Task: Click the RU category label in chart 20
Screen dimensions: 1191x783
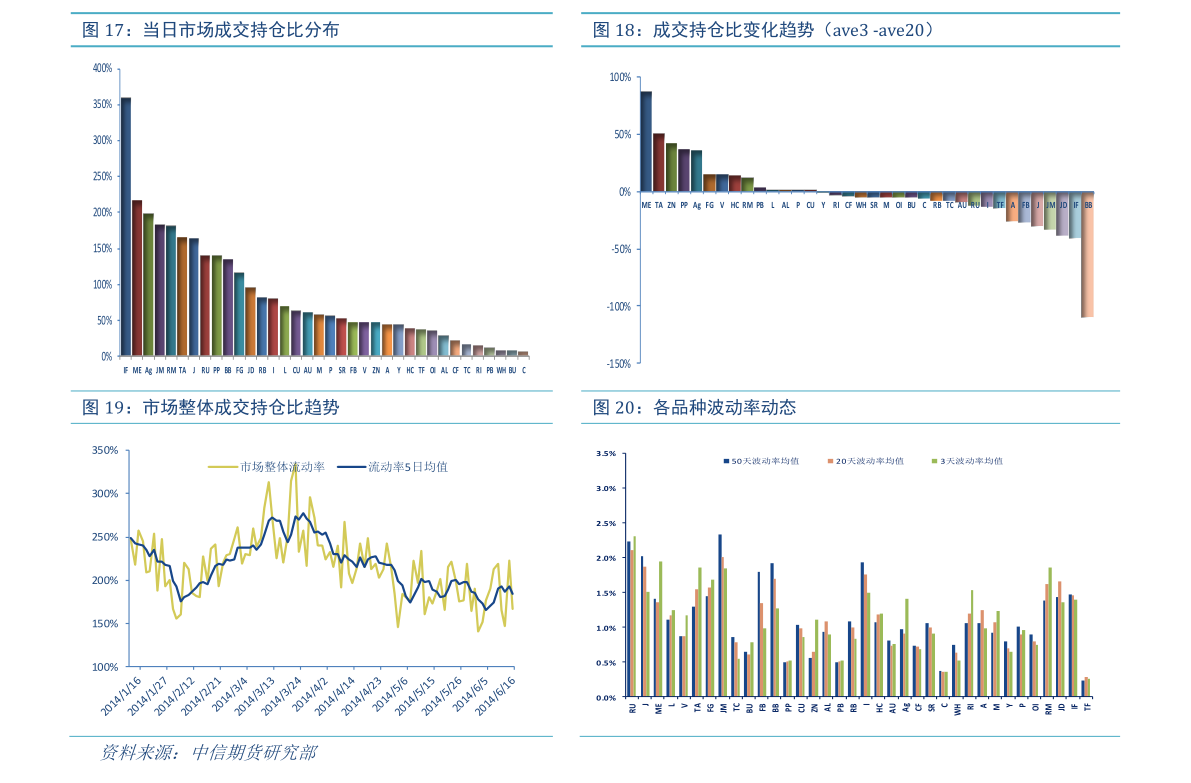Action: [x=633, y=707]
